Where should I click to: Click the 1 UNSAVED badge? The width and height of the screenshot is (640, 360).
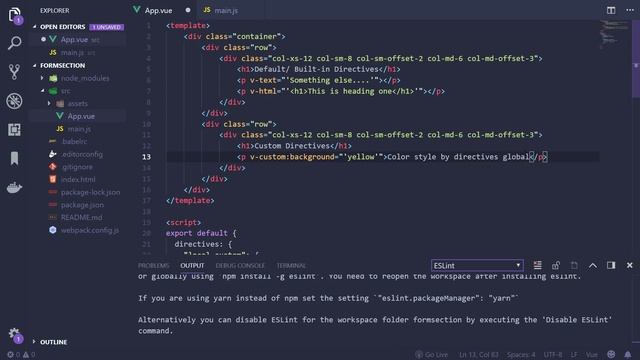[x=107, y=27]
